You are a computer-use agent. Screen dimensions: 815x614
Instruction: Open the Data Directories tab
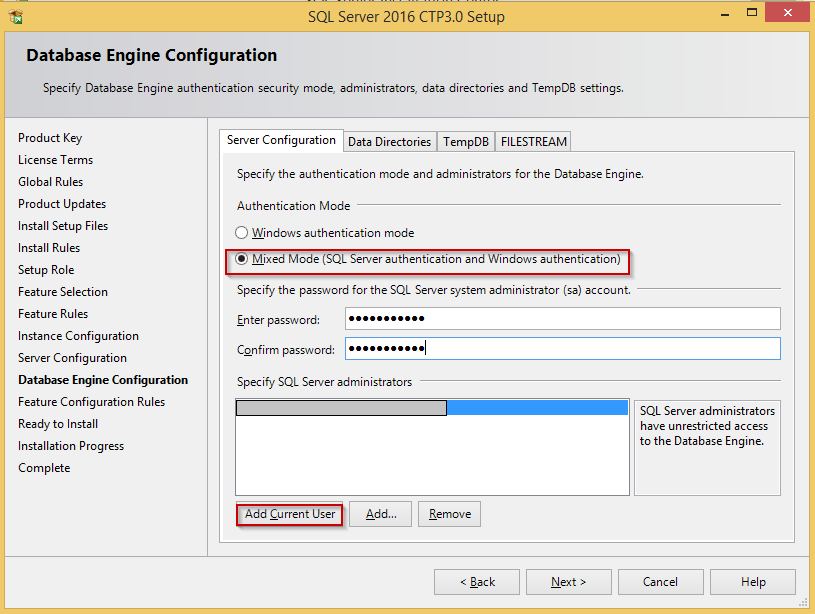coord(389,142)
